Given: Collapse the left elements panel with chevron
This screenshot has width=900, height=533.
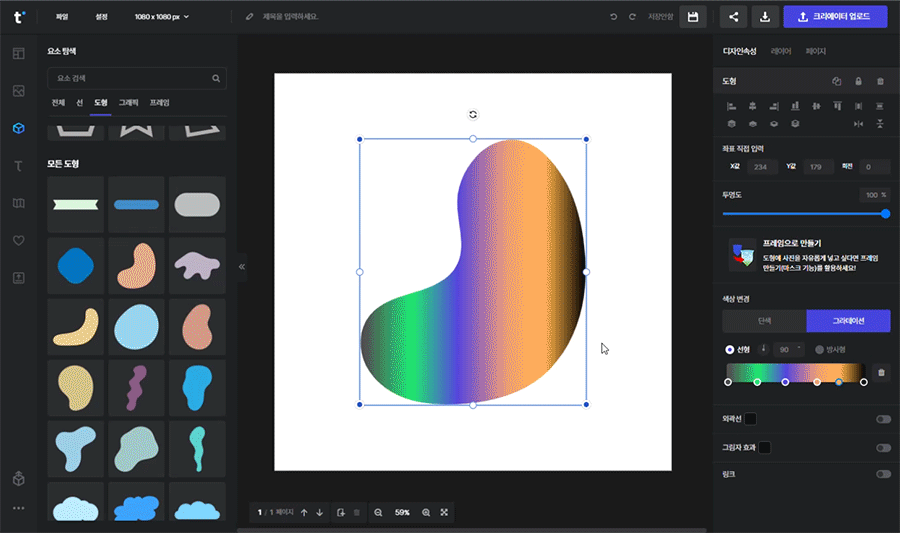Looking at the screenshot, I should tap(241, 267).
